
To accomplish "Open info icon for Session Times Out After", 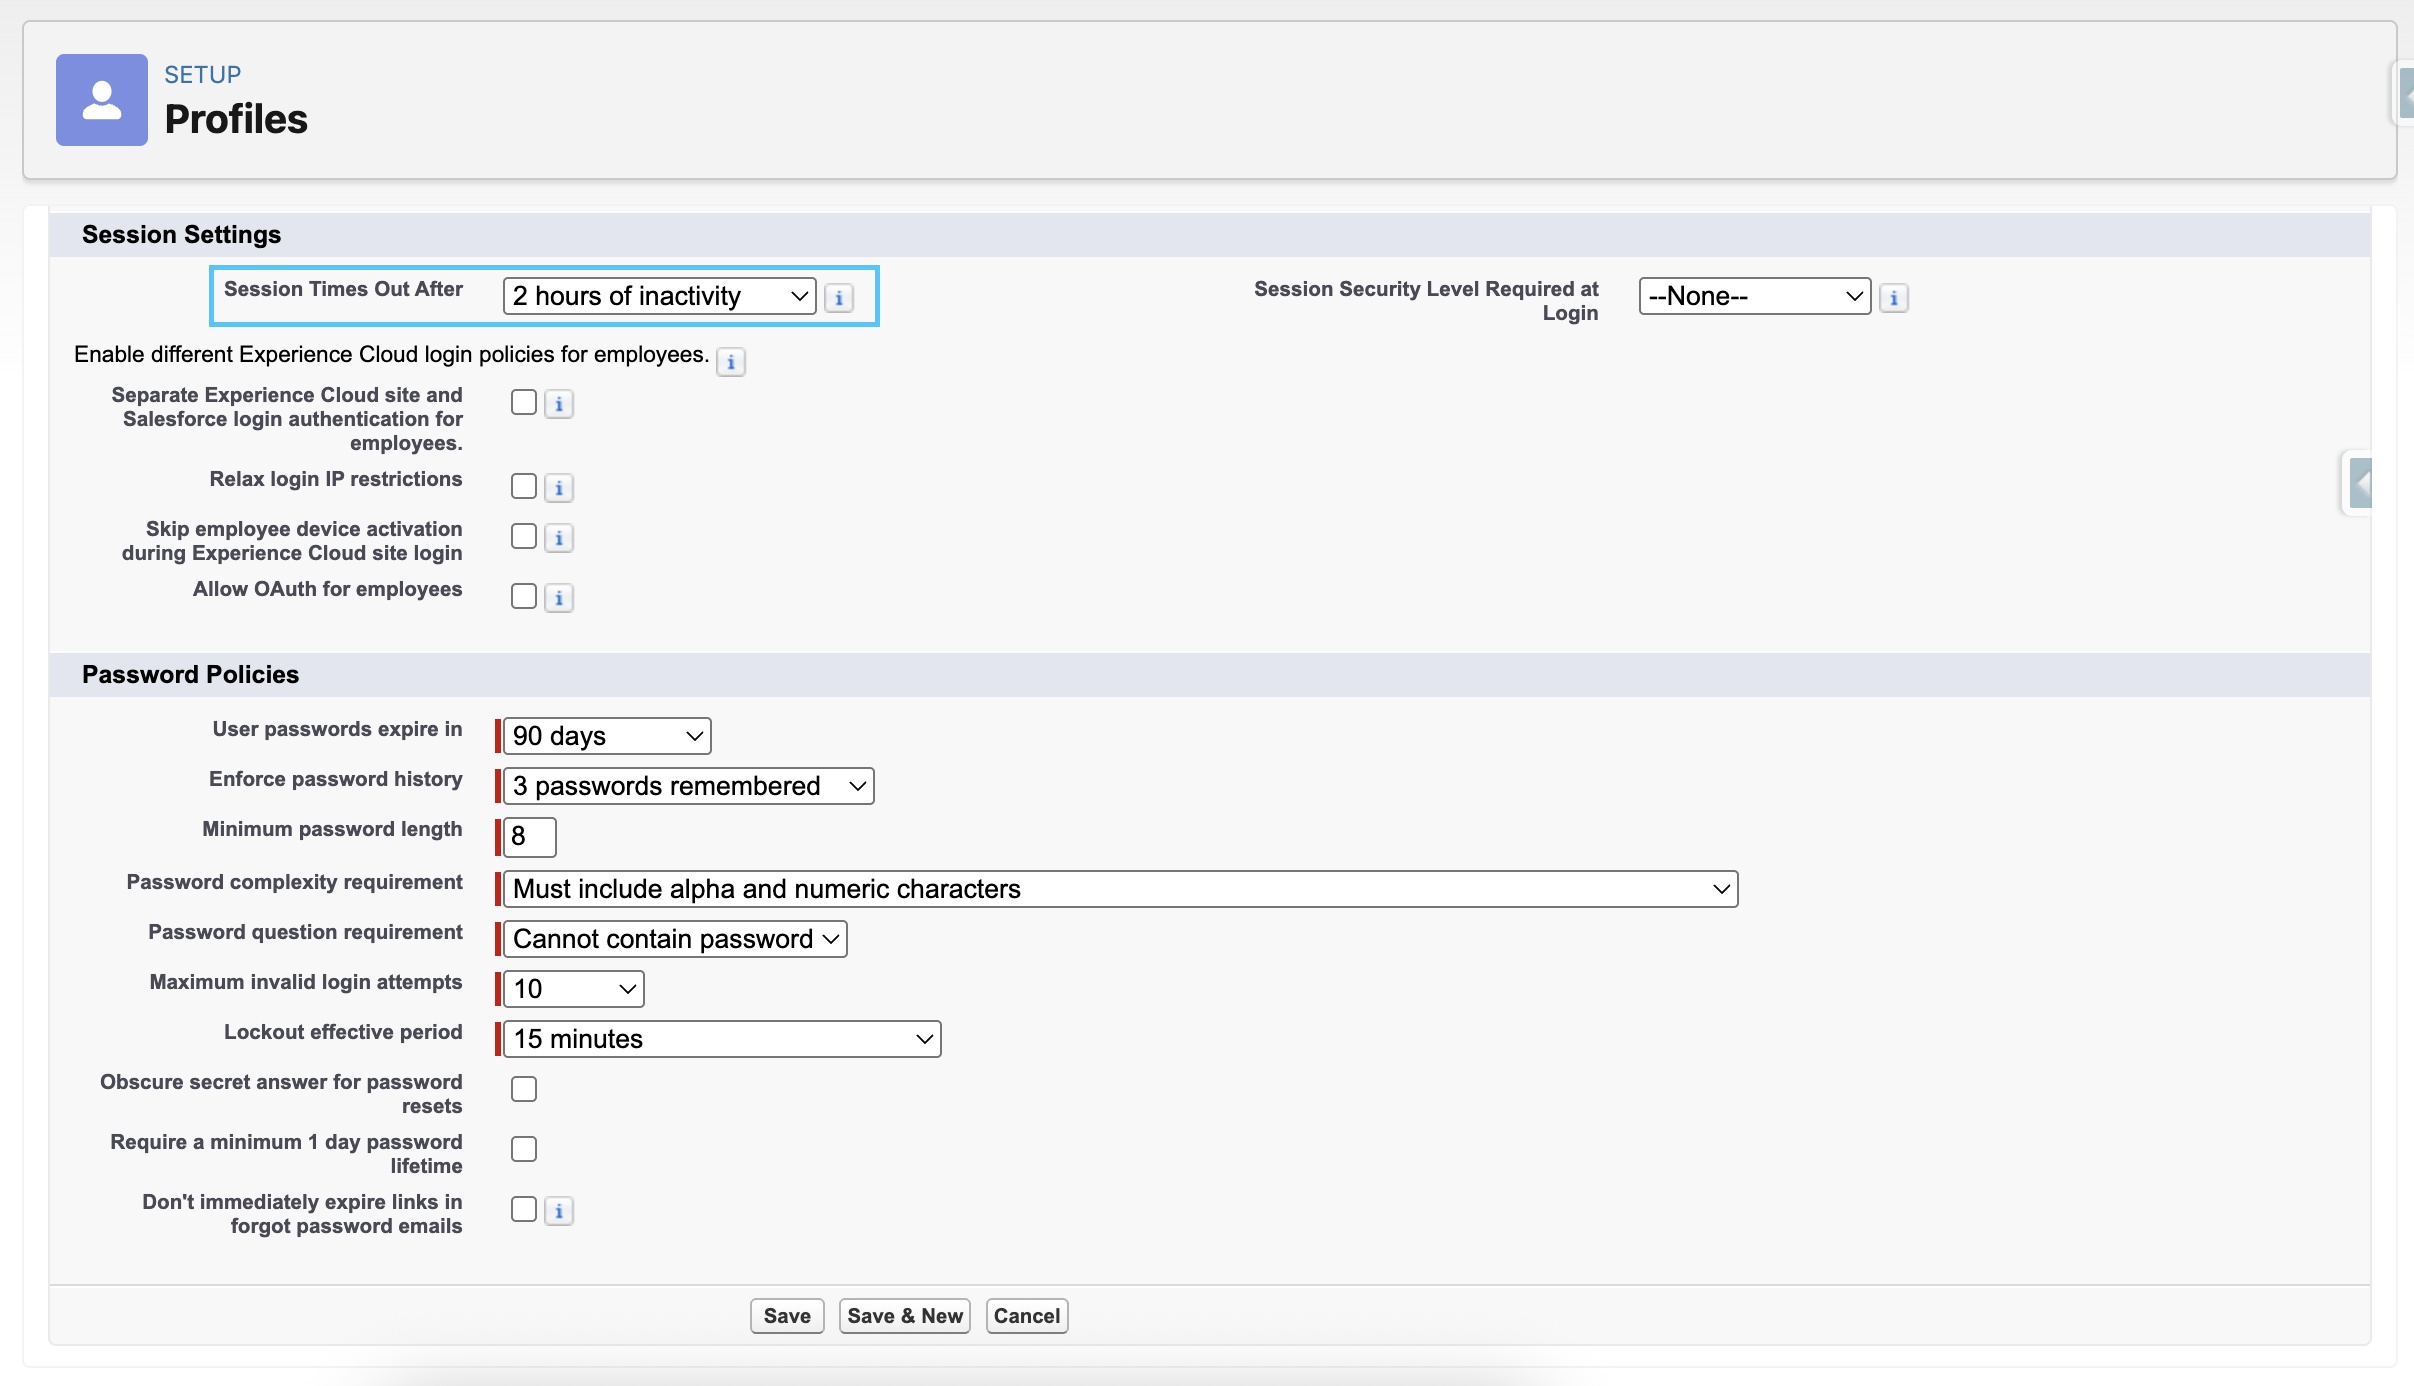I will pos(839,298).
